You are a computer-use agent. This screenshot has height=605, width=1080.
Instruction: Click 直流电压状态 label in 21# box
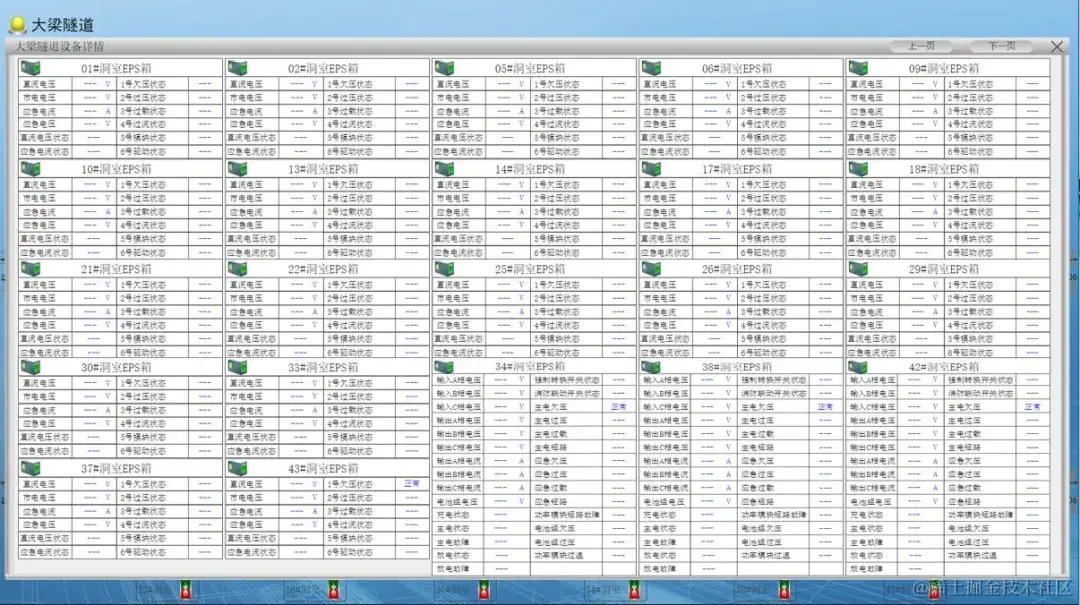[x=45, y=338]
